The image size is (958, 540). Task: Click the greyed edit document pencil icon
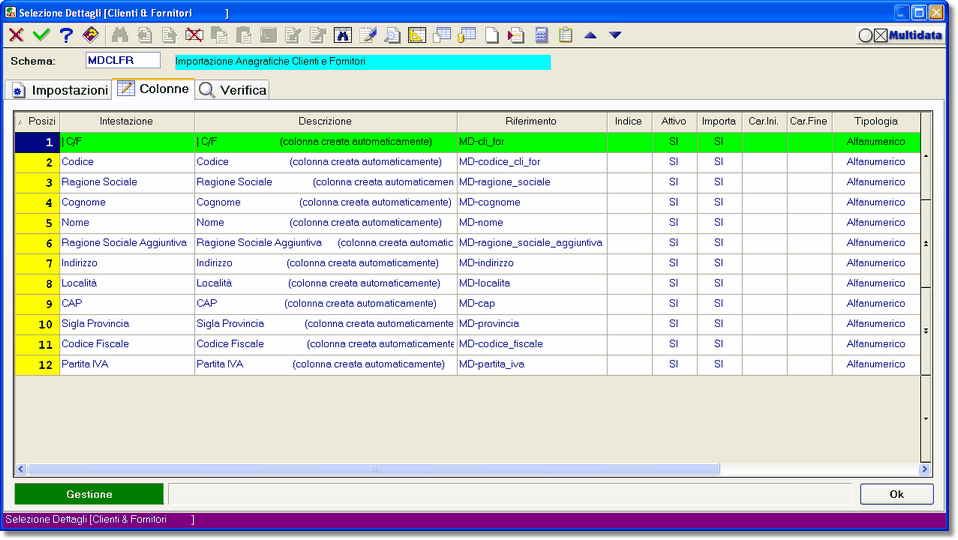click(x=293, y=35)
